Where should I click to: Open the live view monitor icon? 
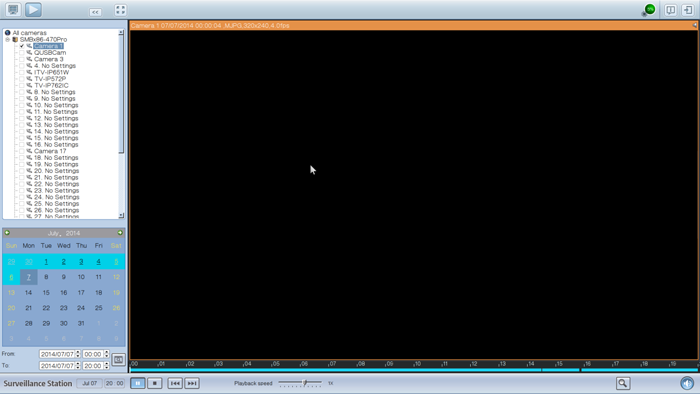pos(13,9)
